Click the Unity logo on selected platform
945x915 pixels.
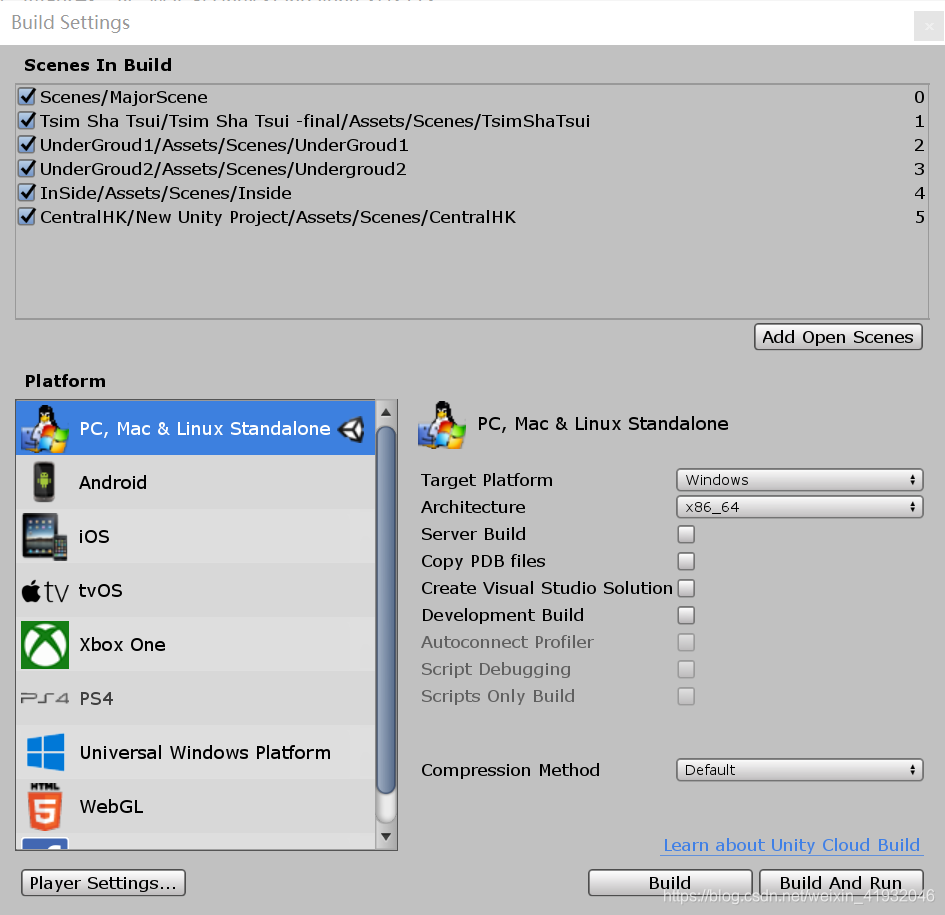pos(351,429)
